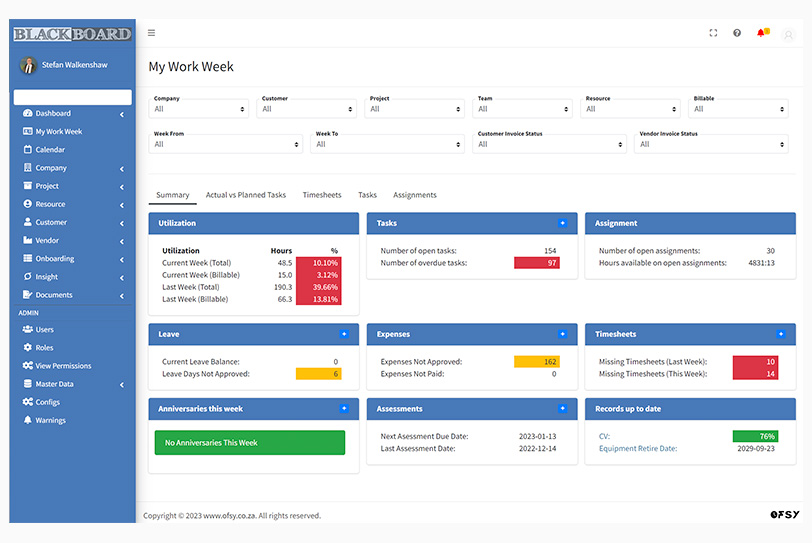Image resolution: width=812 pixels, height=543 pixels.
Task: Open the notifications bell icon
Action: (x=762, y=33)
